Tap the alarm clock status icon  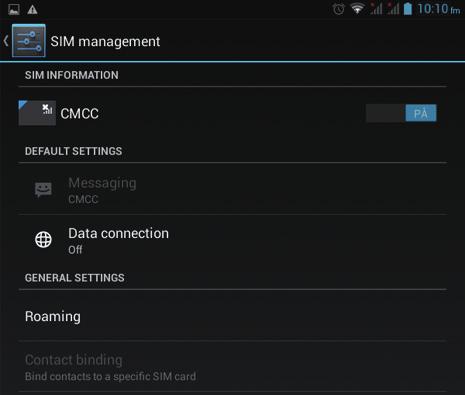click(x=339, y=9)
